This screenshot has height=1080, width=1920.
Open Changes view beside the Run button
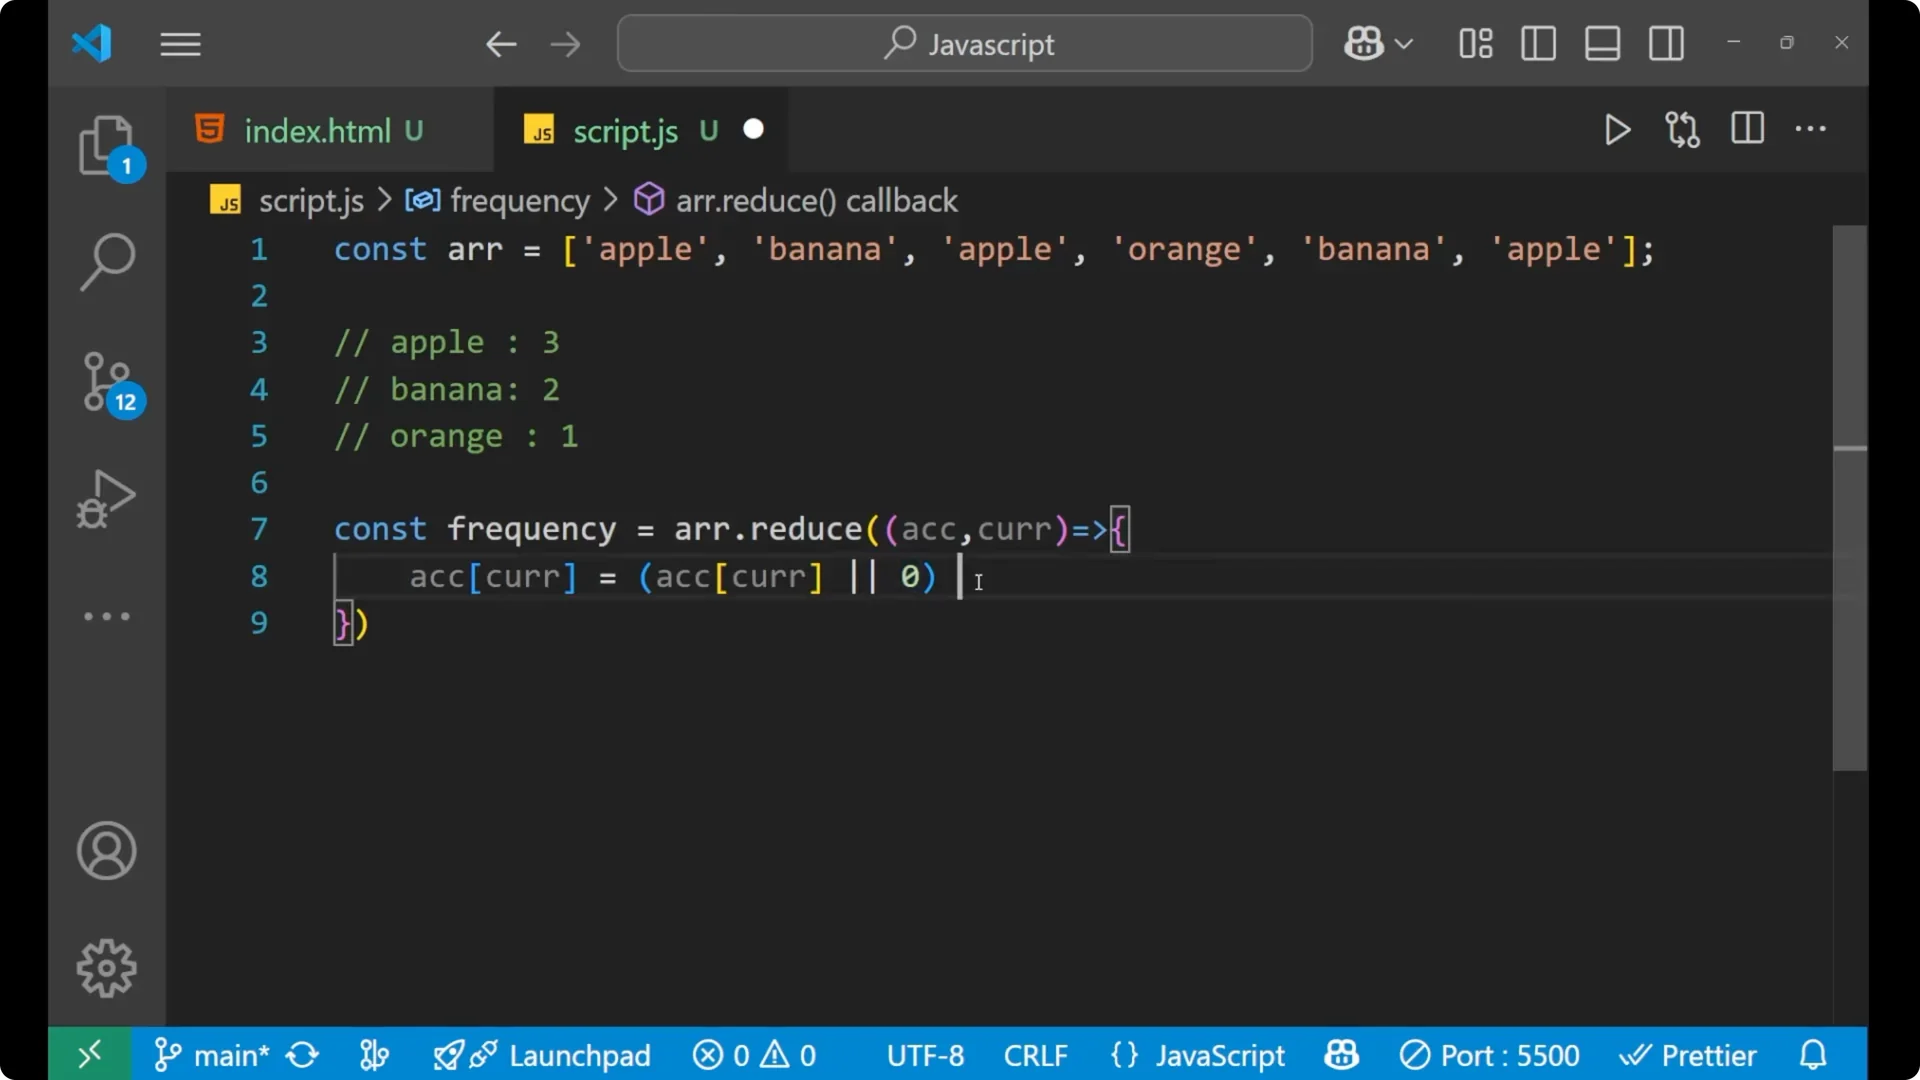(1682, 130)
